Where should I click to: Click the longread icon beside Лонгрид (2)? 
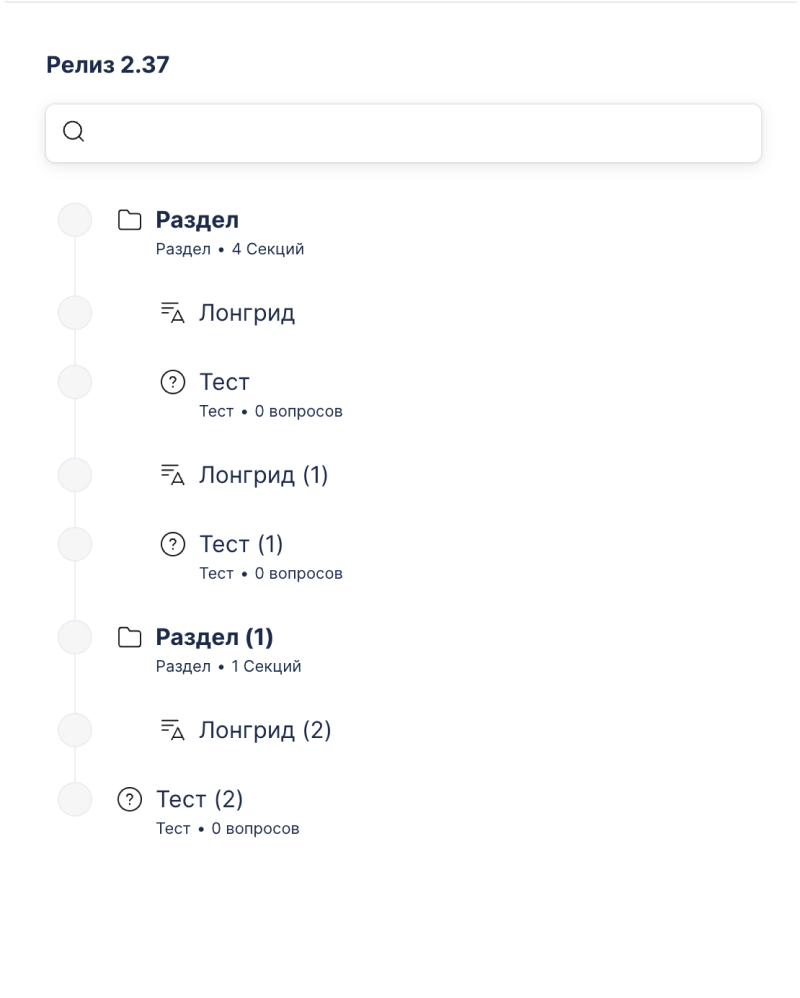[173, 730]
